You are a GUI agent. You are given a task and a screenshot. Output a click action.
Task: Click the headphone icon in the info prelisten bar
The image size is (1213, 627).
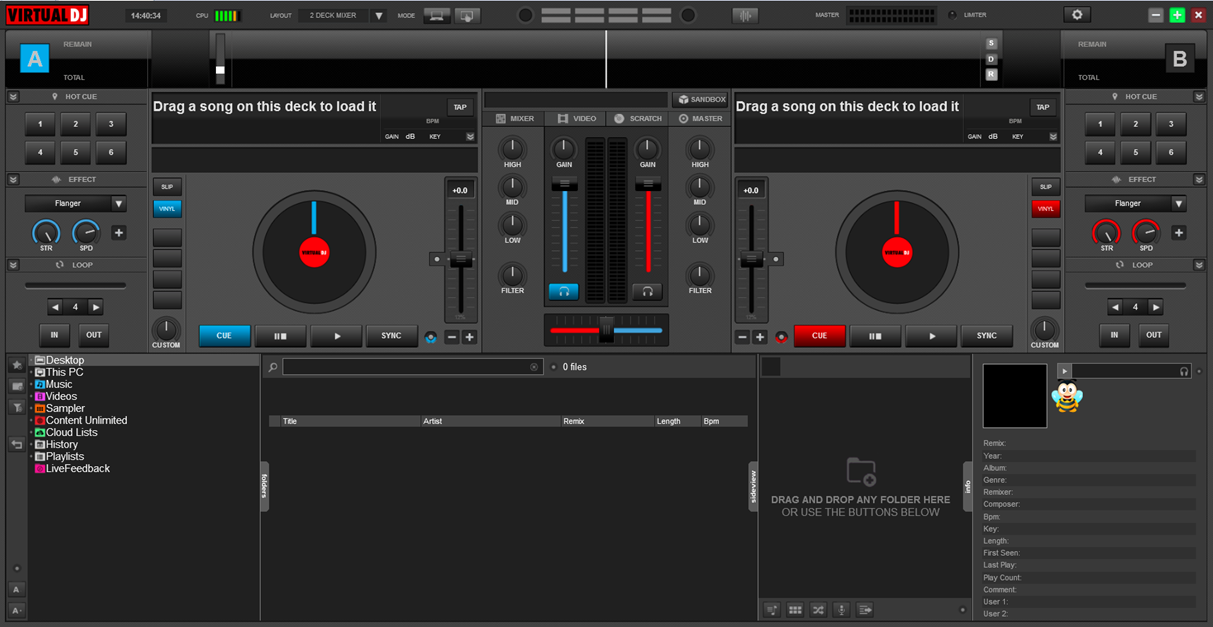point(1184,371)
